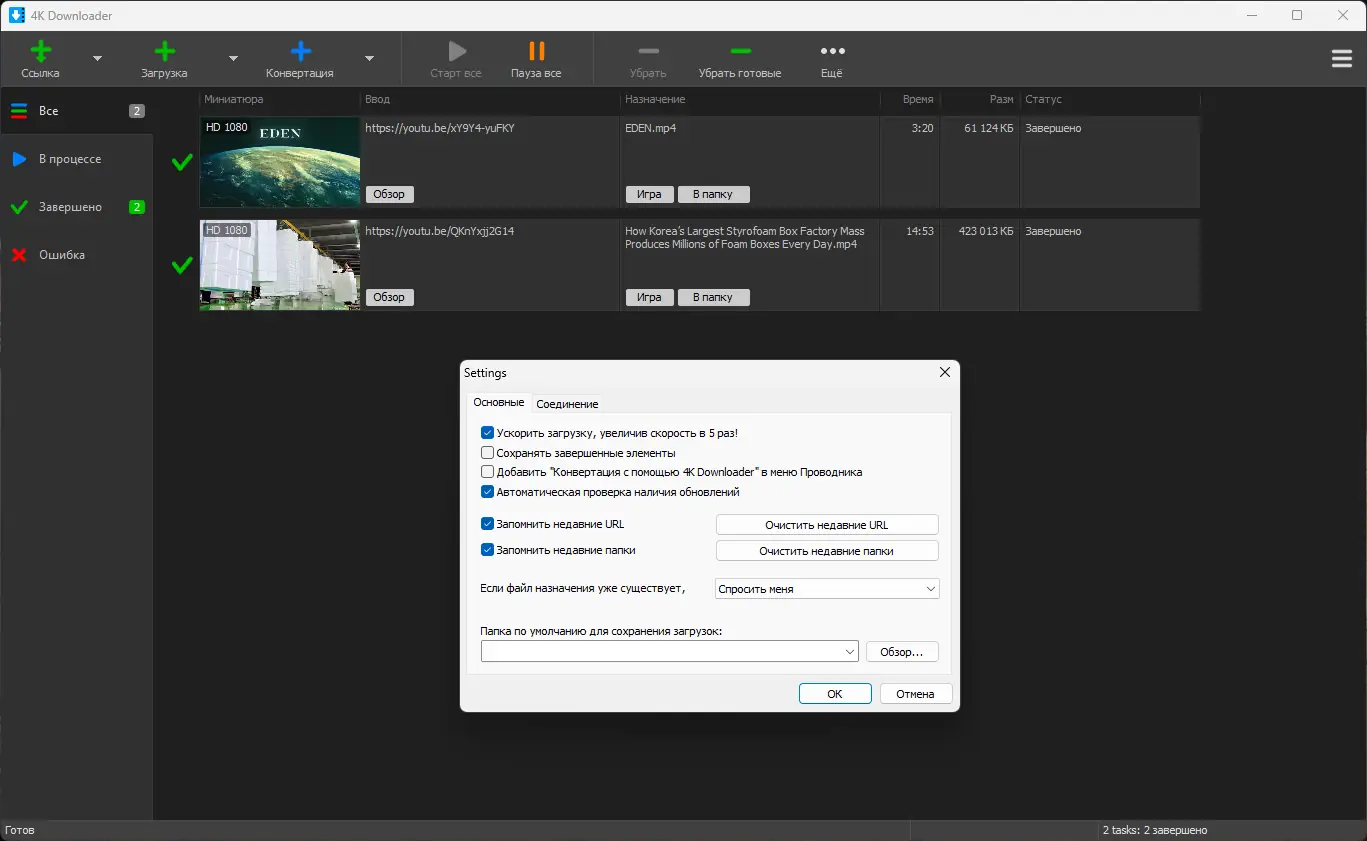The width and height of the screenshot is (1367, 841).
Task: Toggle Запомнить недавние папки checkbox
Action: [488, 550]
